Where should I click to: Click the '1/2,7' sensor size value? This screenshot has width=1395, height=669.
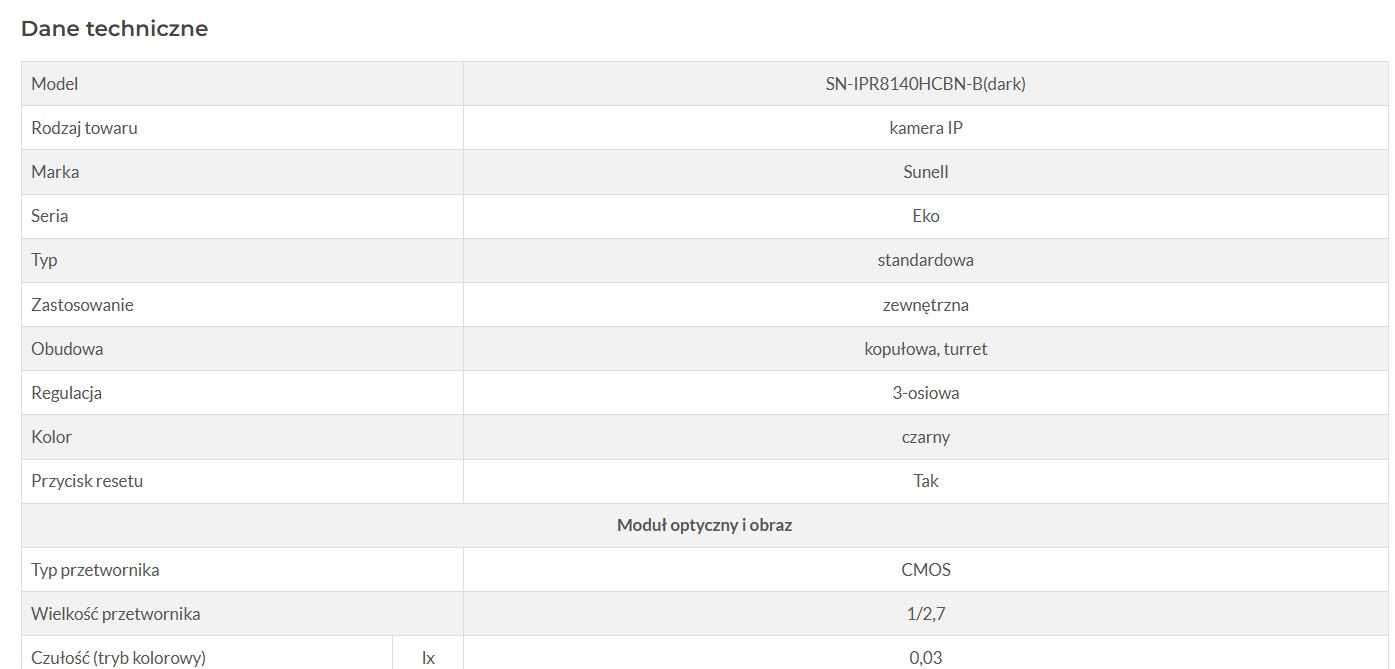coord(925,614)
